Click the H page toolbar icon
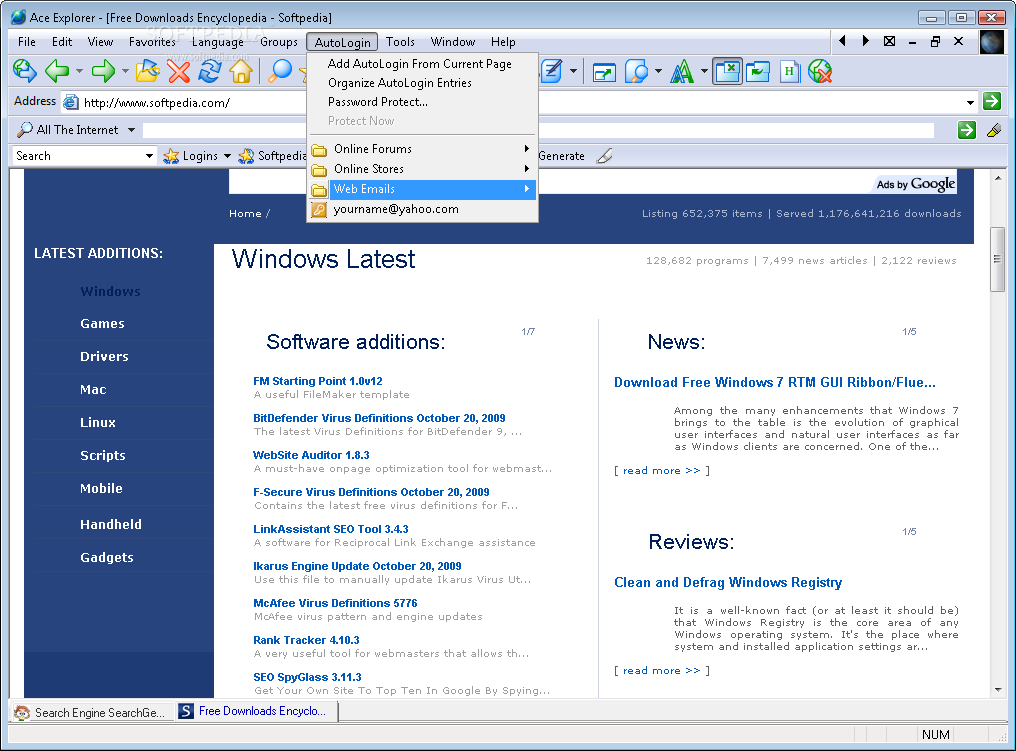This screenshot has width=1016, height=751. pyautogui.click(x=789, y=72)
